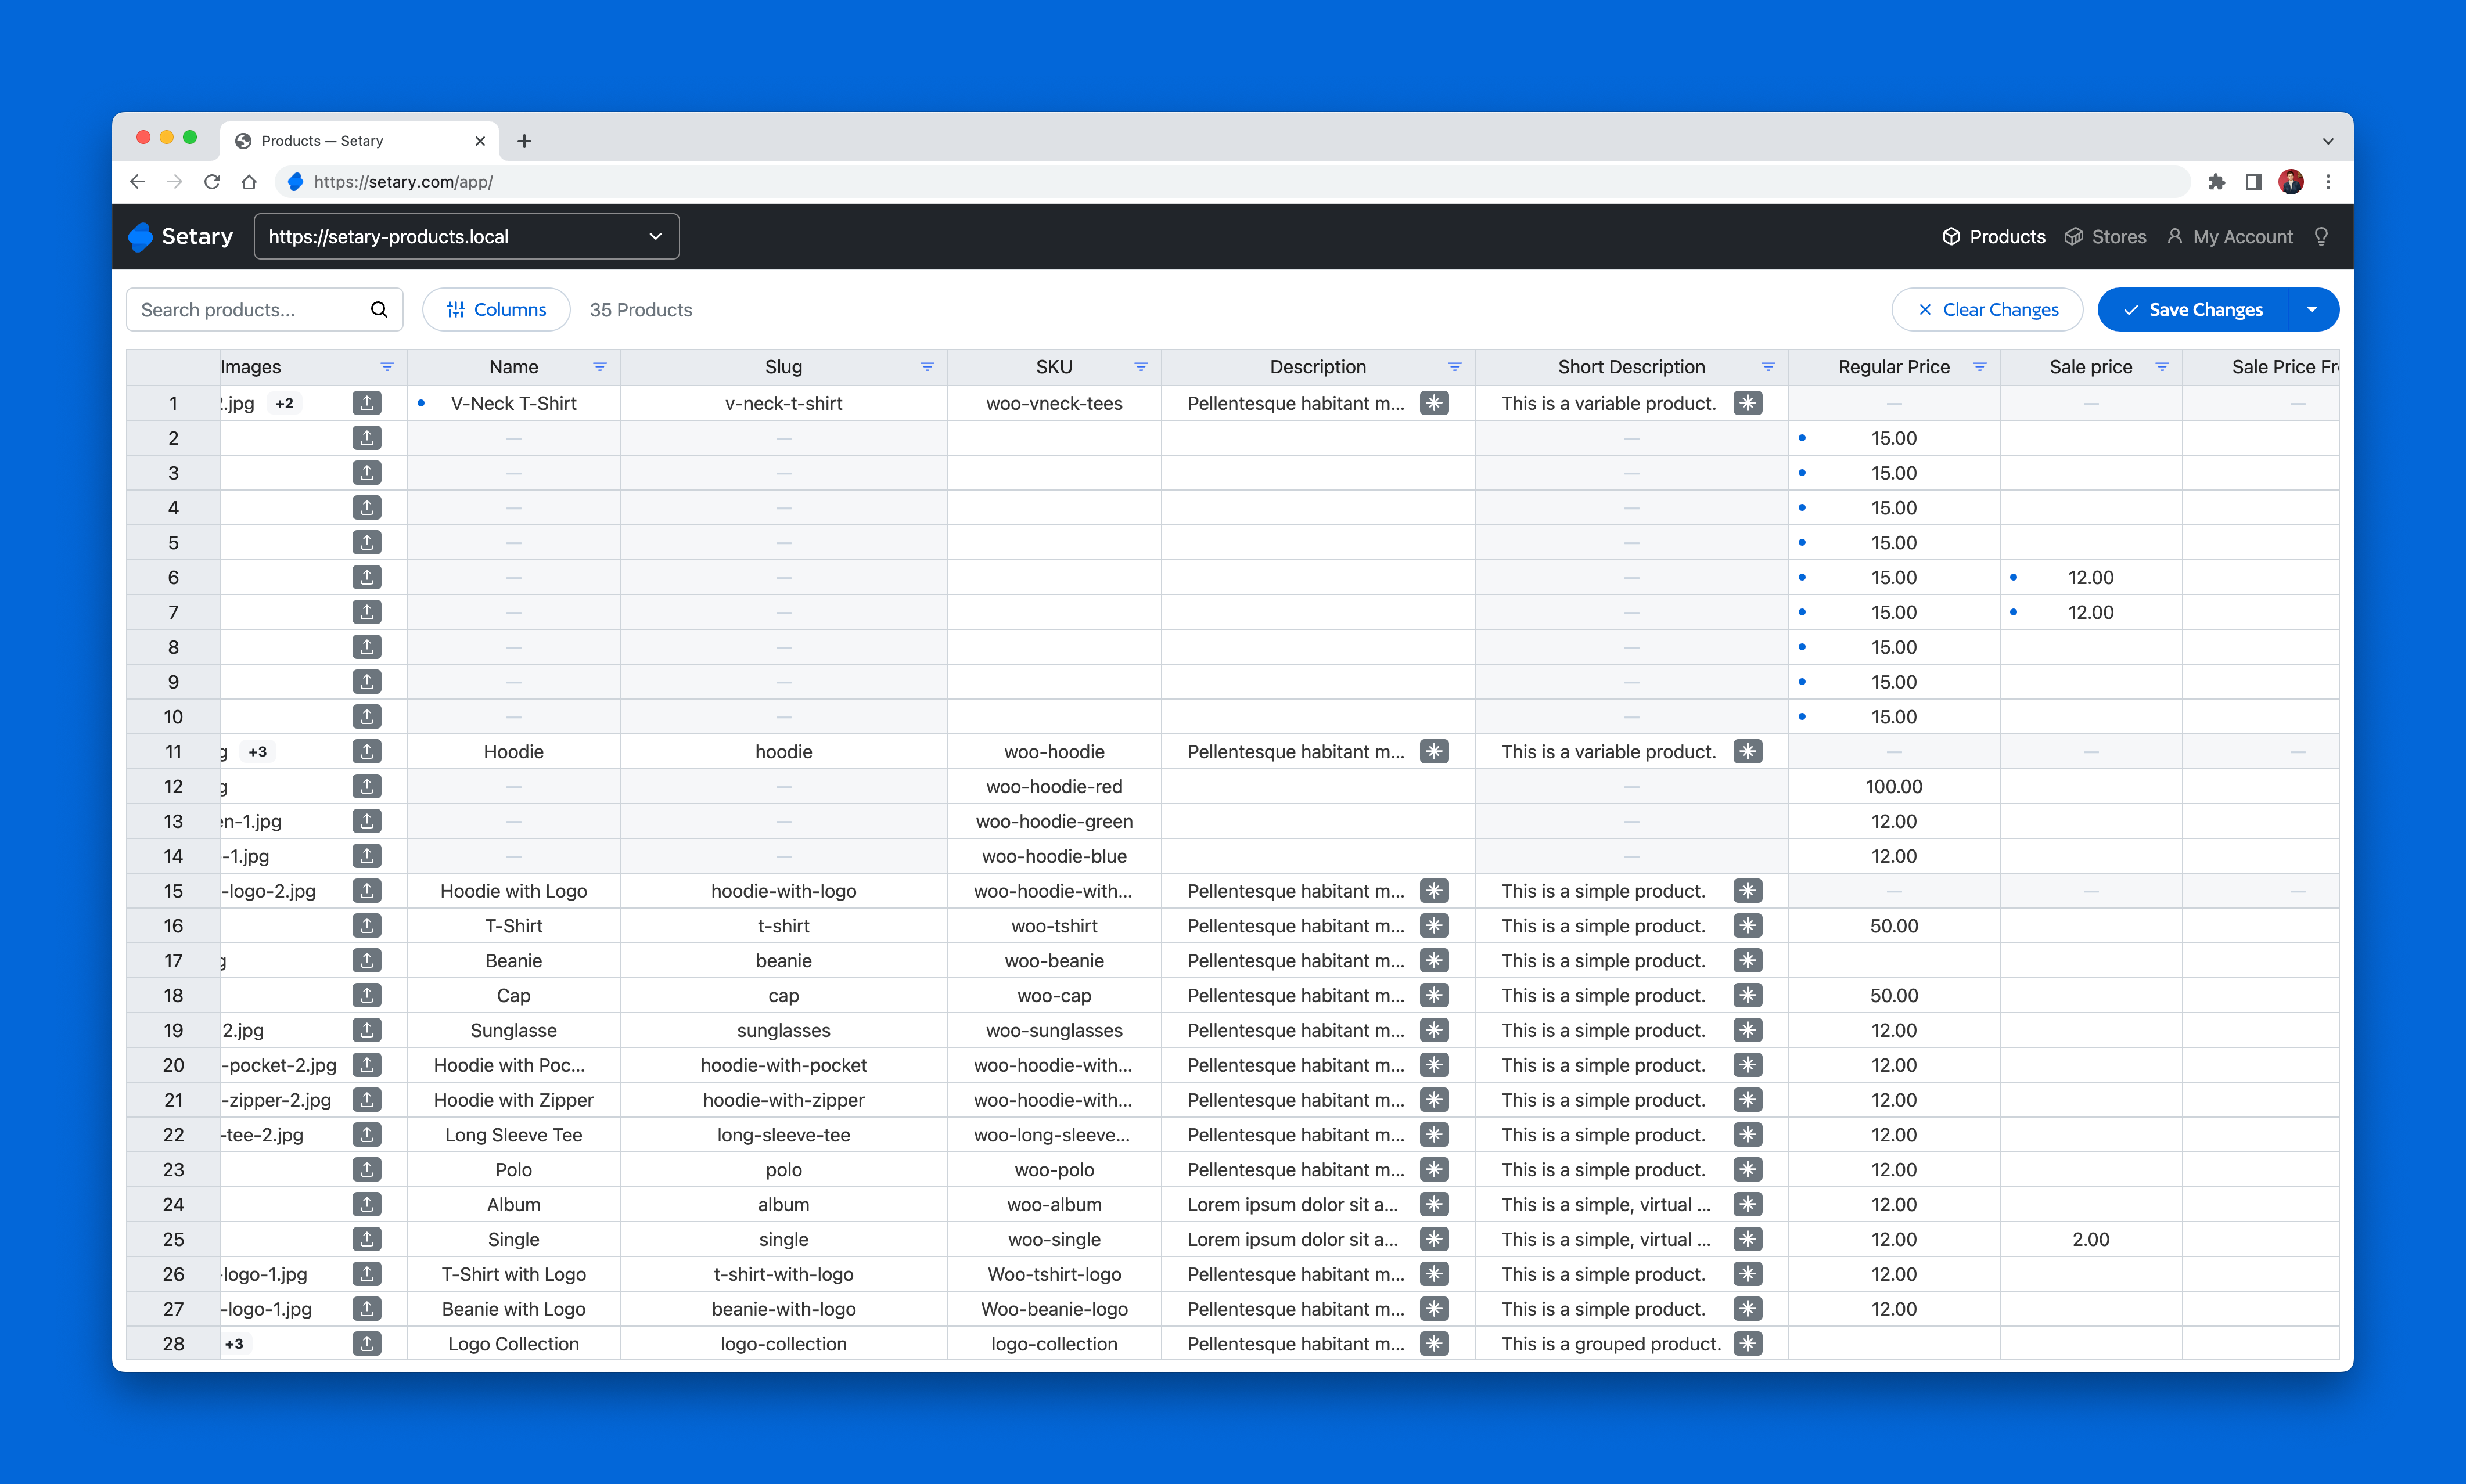Click the search magnifier icon
Screen dimensions: 2466x1484
coord(379,310)
